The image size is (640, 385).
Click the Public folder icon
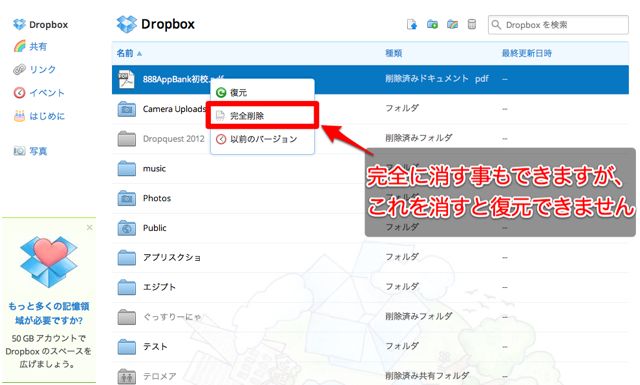tap(127, 228)
